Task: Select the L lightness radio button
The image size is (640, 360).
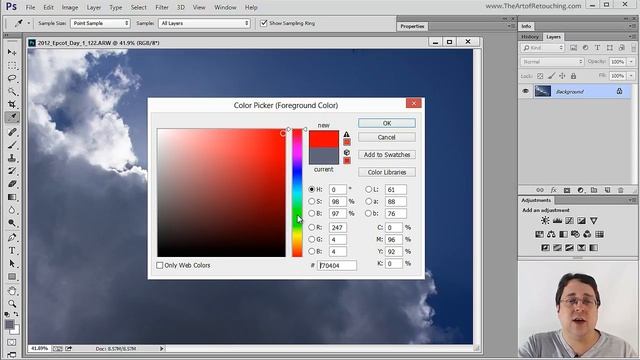Action: pyautogui.click(x=369, y=189)
